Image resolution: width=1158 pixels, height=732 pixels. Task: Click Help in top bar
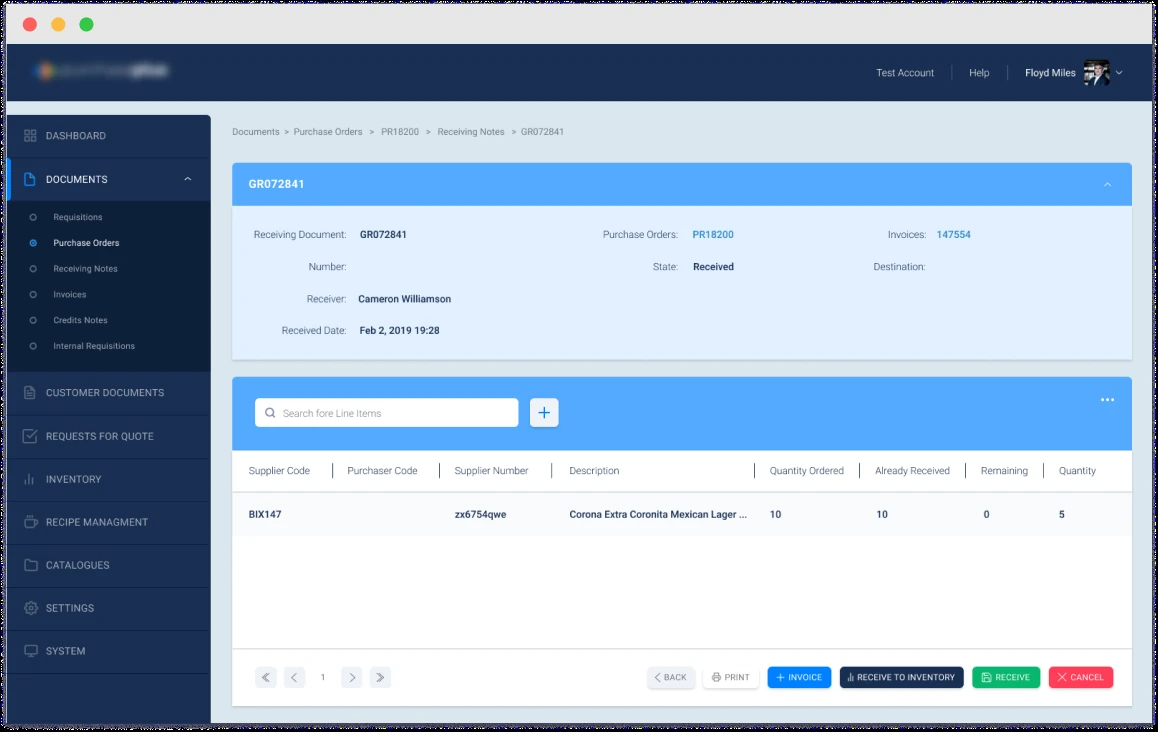(979, 73)
